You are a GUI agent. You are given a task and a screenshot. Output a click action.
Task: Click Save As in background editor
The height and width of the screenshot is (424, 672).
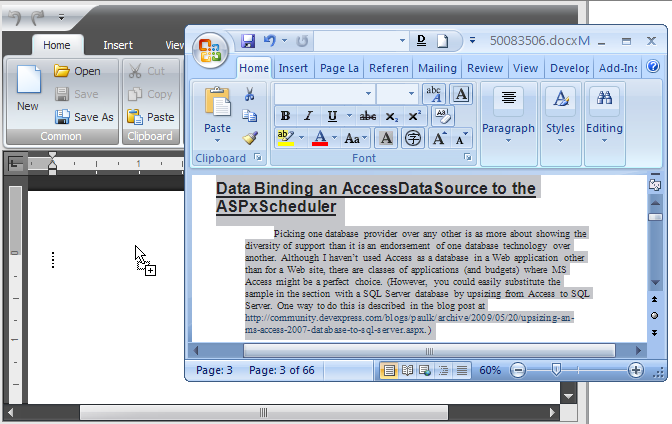pyautogui.click(x=84, y=117)
